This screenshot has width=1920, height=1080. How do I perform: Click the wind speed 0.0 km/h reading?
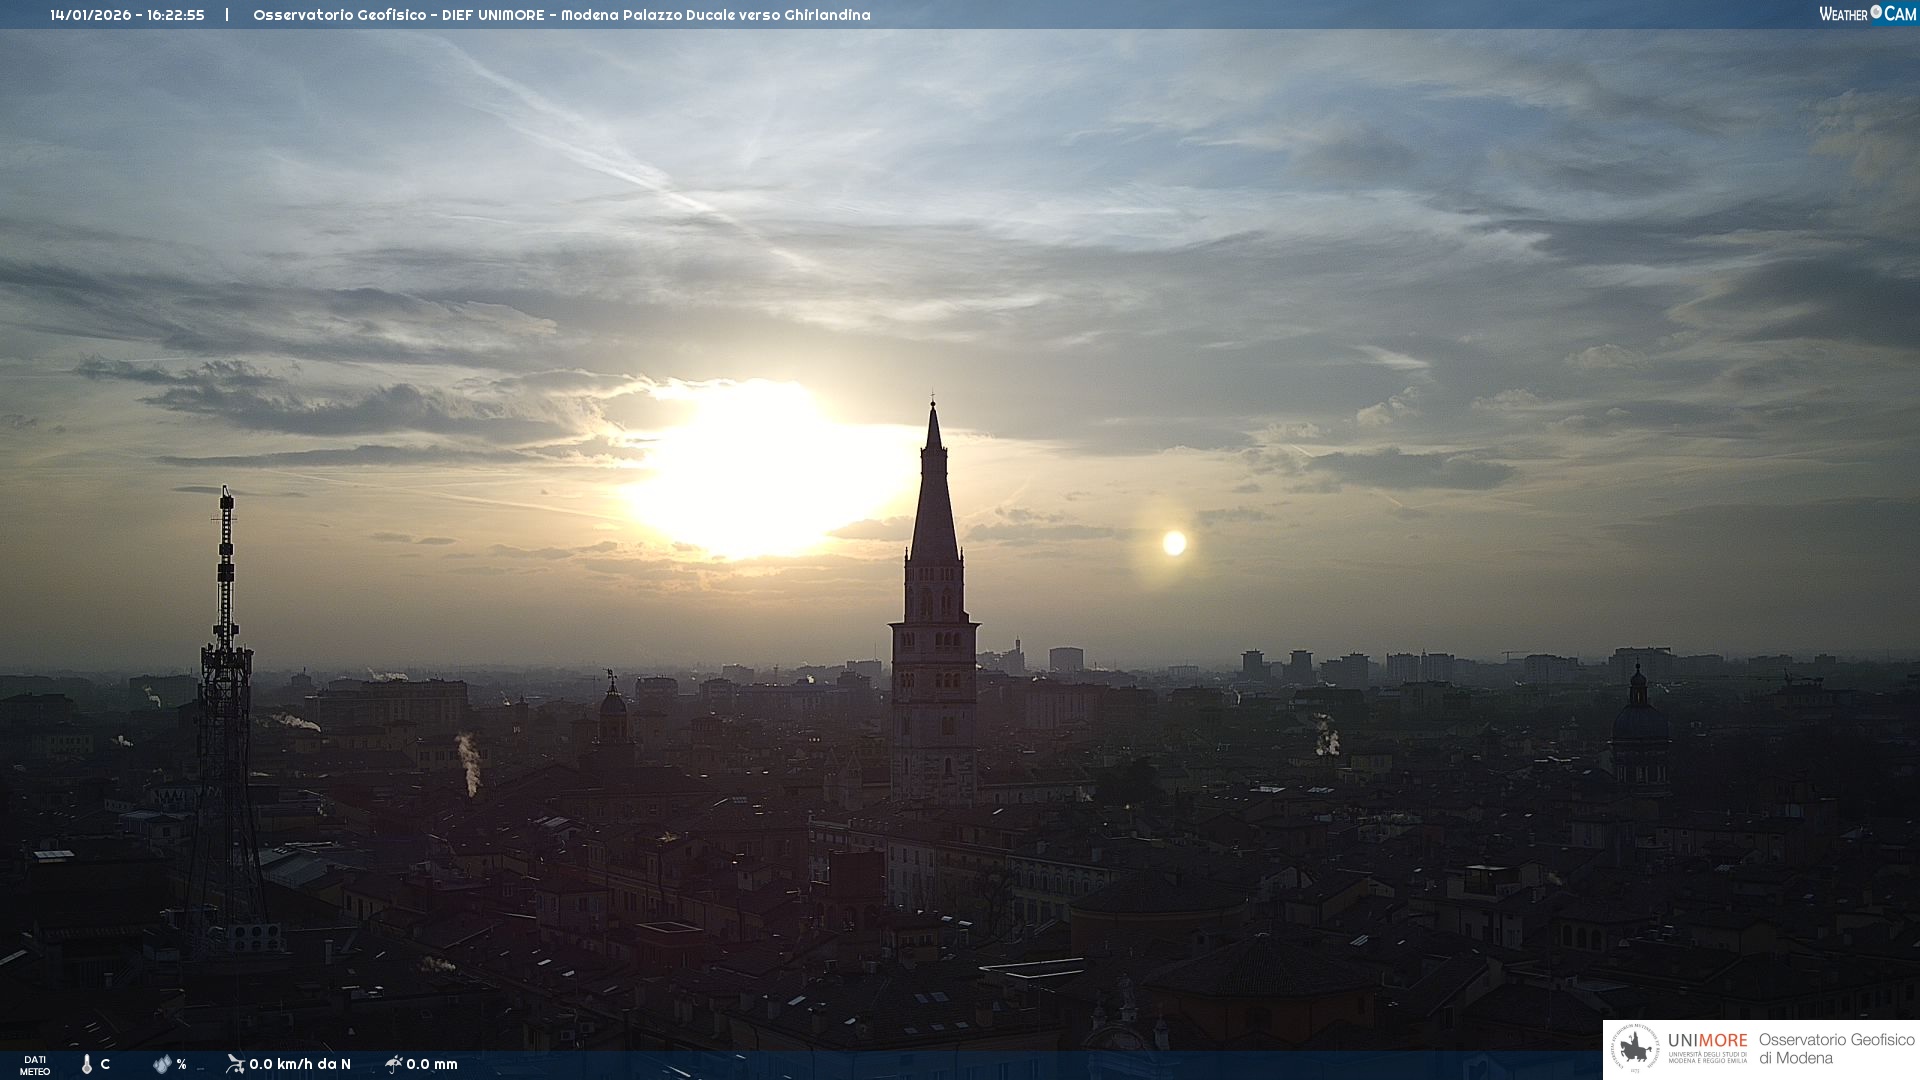coord(300,1064)
